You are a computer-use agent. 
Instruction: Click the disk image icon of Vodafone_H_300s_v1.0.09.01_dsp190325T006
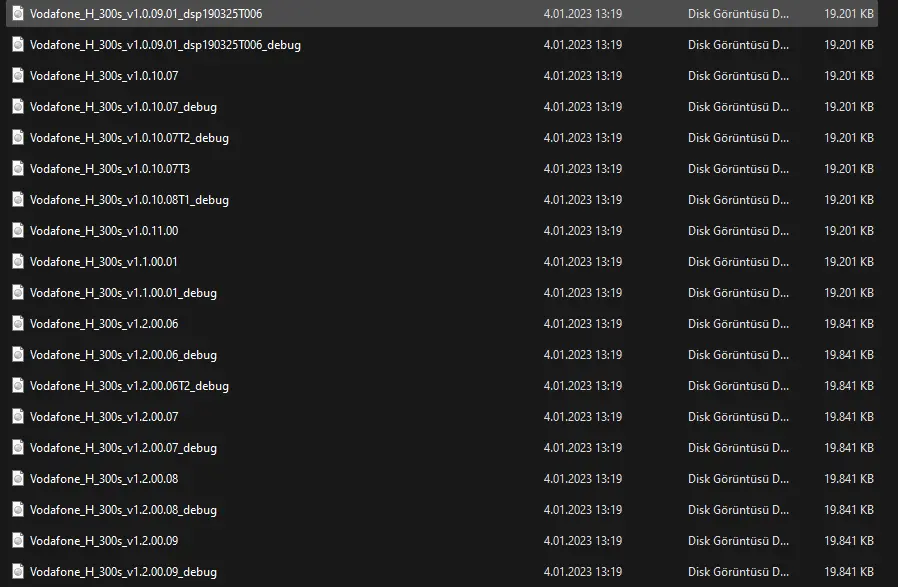coord(18,13)
